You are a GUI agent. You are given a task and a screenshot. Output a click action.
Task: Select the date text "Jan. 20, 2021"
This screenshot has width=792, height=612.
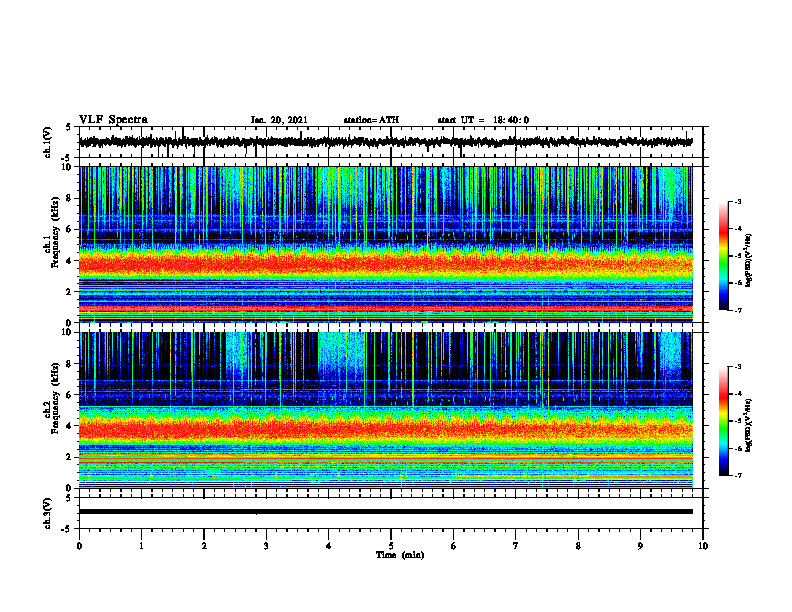(x=279, y=120)
